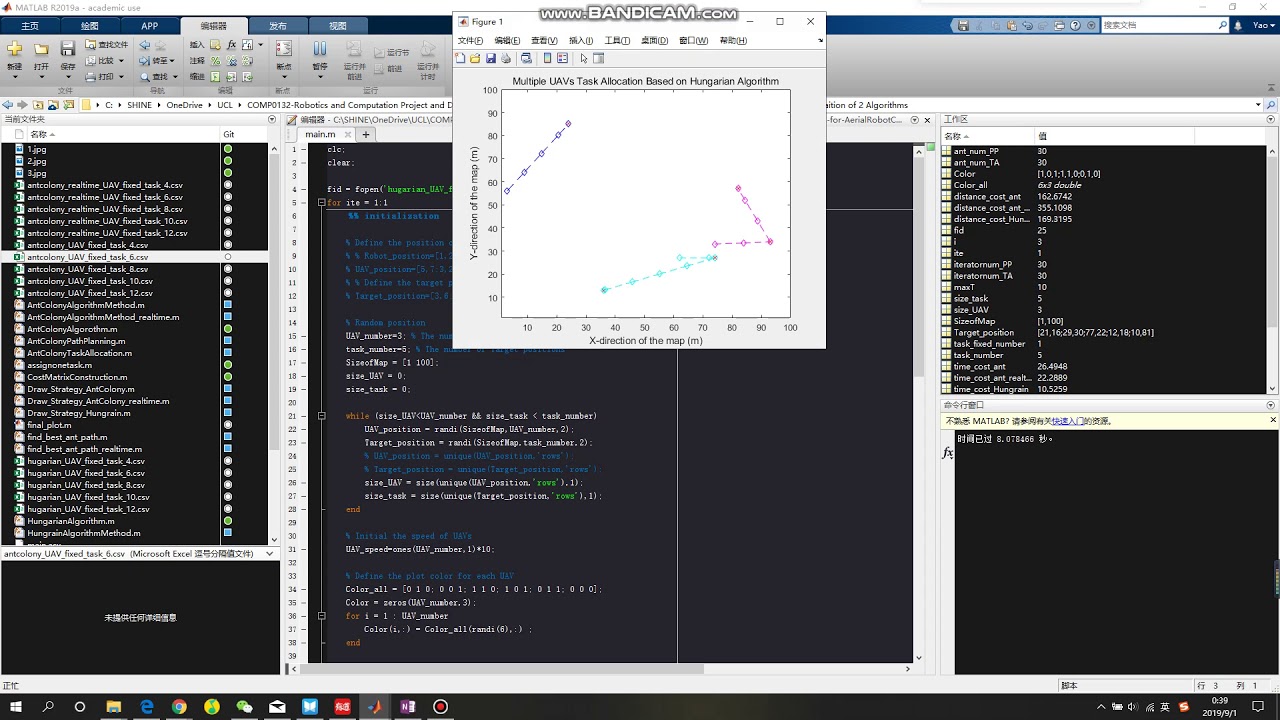The width and height of the screenshot is (1280, 720).
Task: Select hugarian_UAV_fixed_task_4.csv in file list
Action: pyautogui.click(x=86, y=461)
